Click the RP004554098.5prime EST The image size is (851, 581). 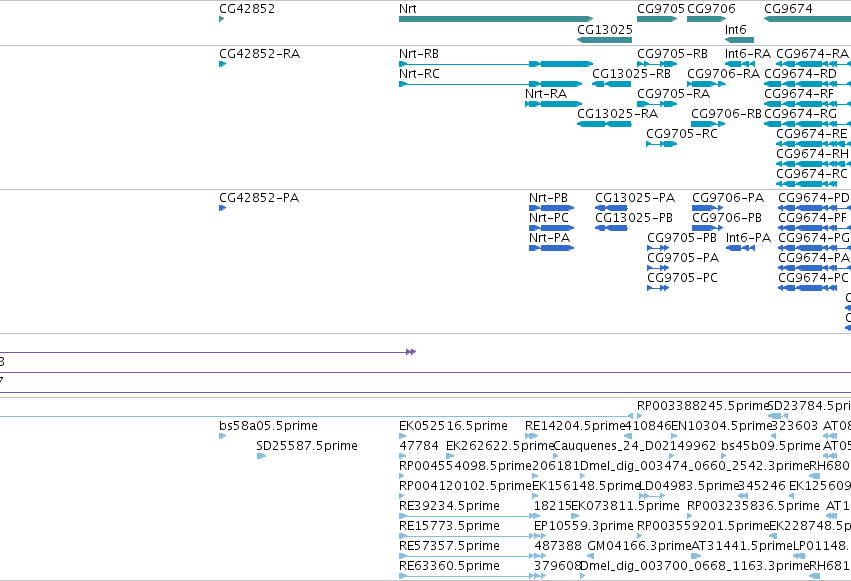402,476
